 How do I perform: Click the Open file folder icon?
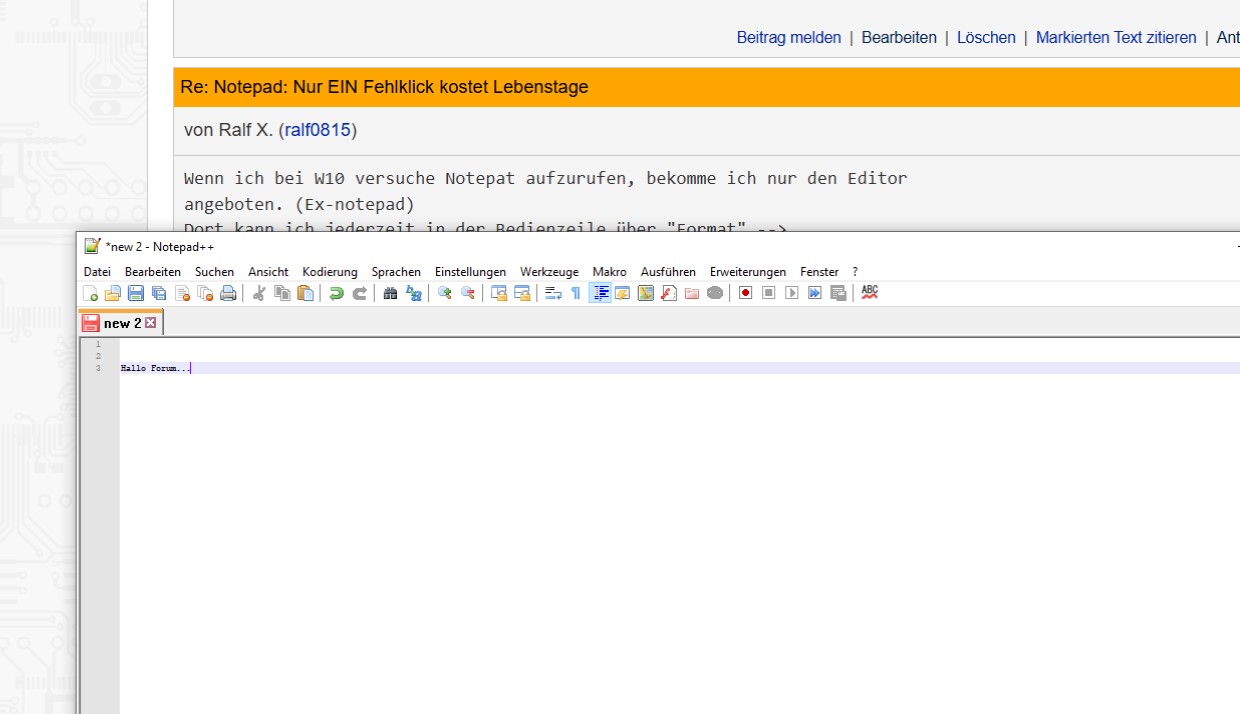[113, 293]
